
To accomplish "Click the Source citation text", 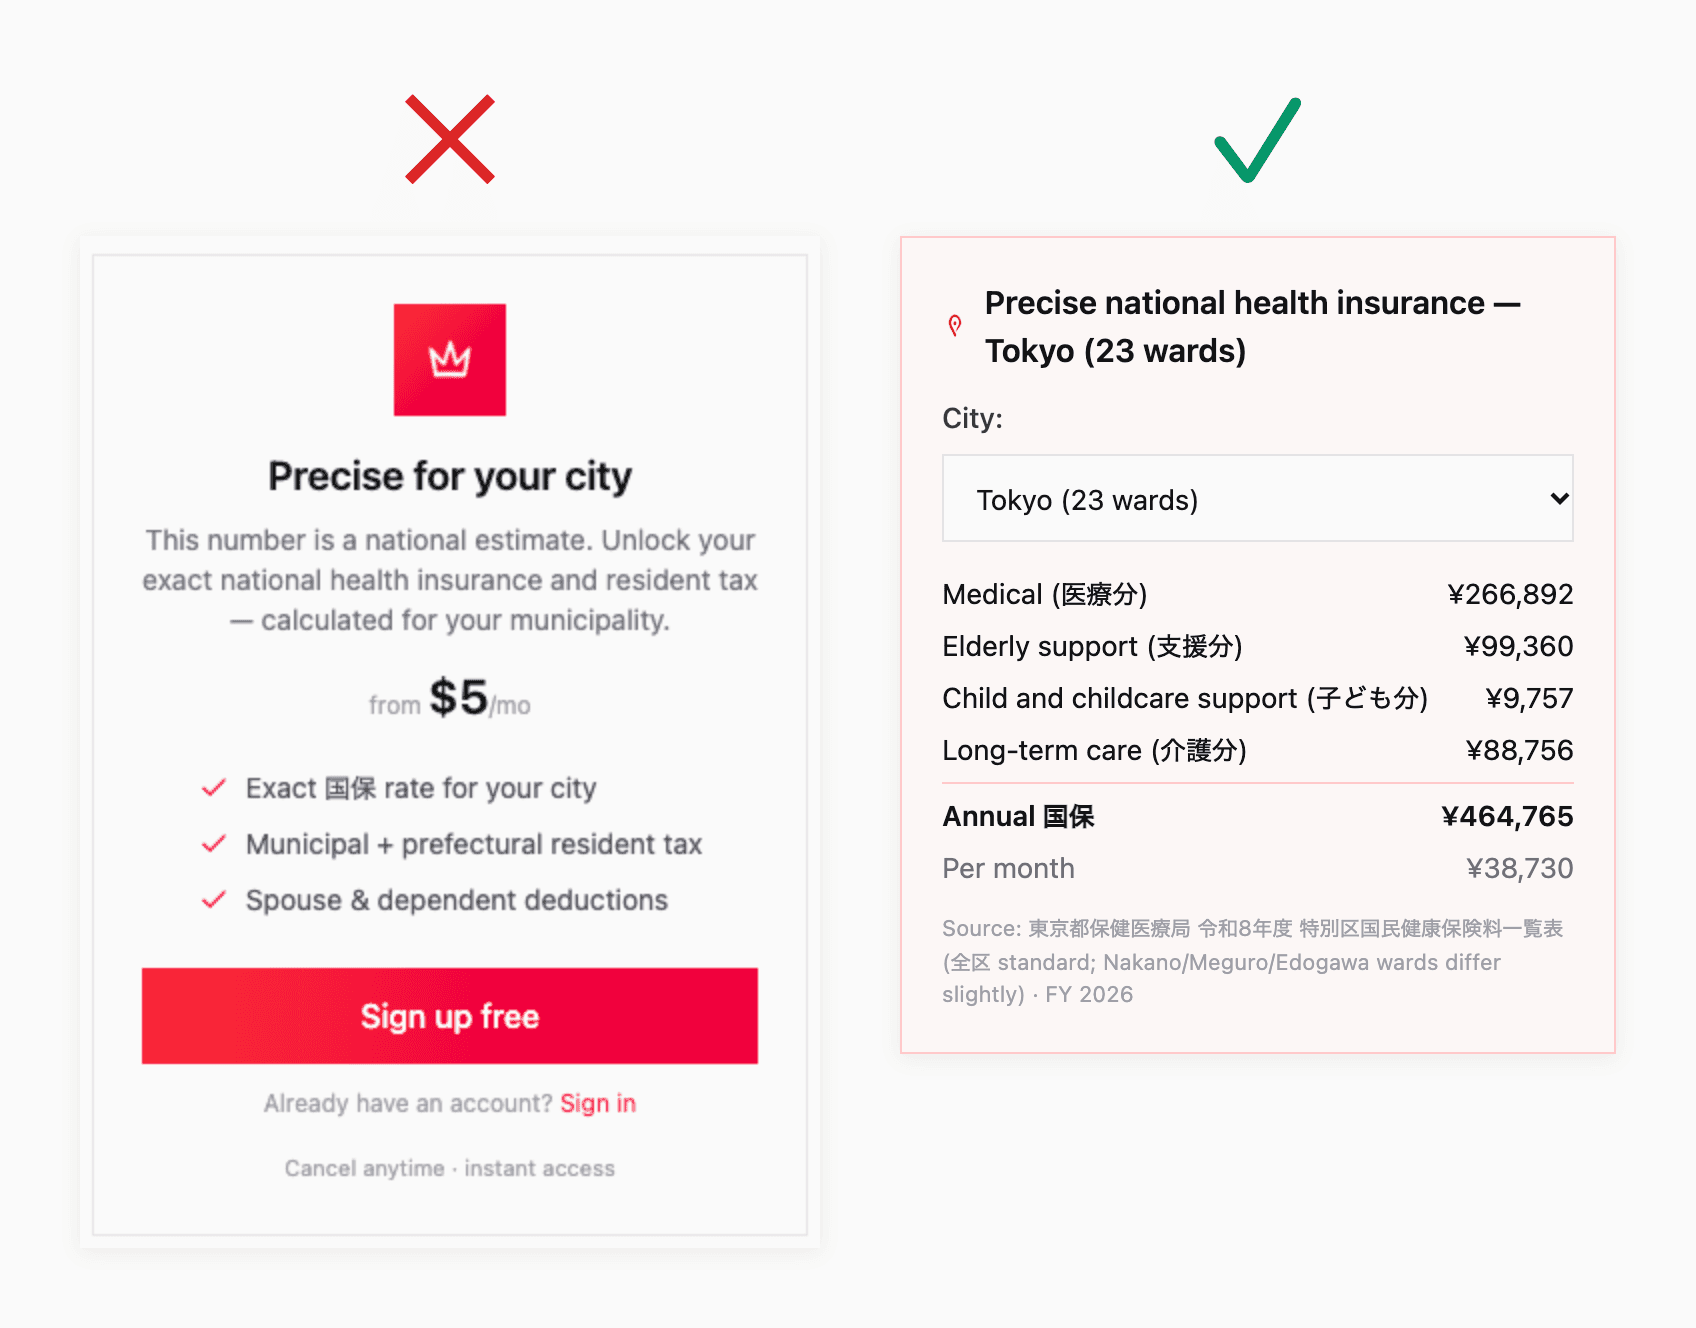I will point(1253,961).
